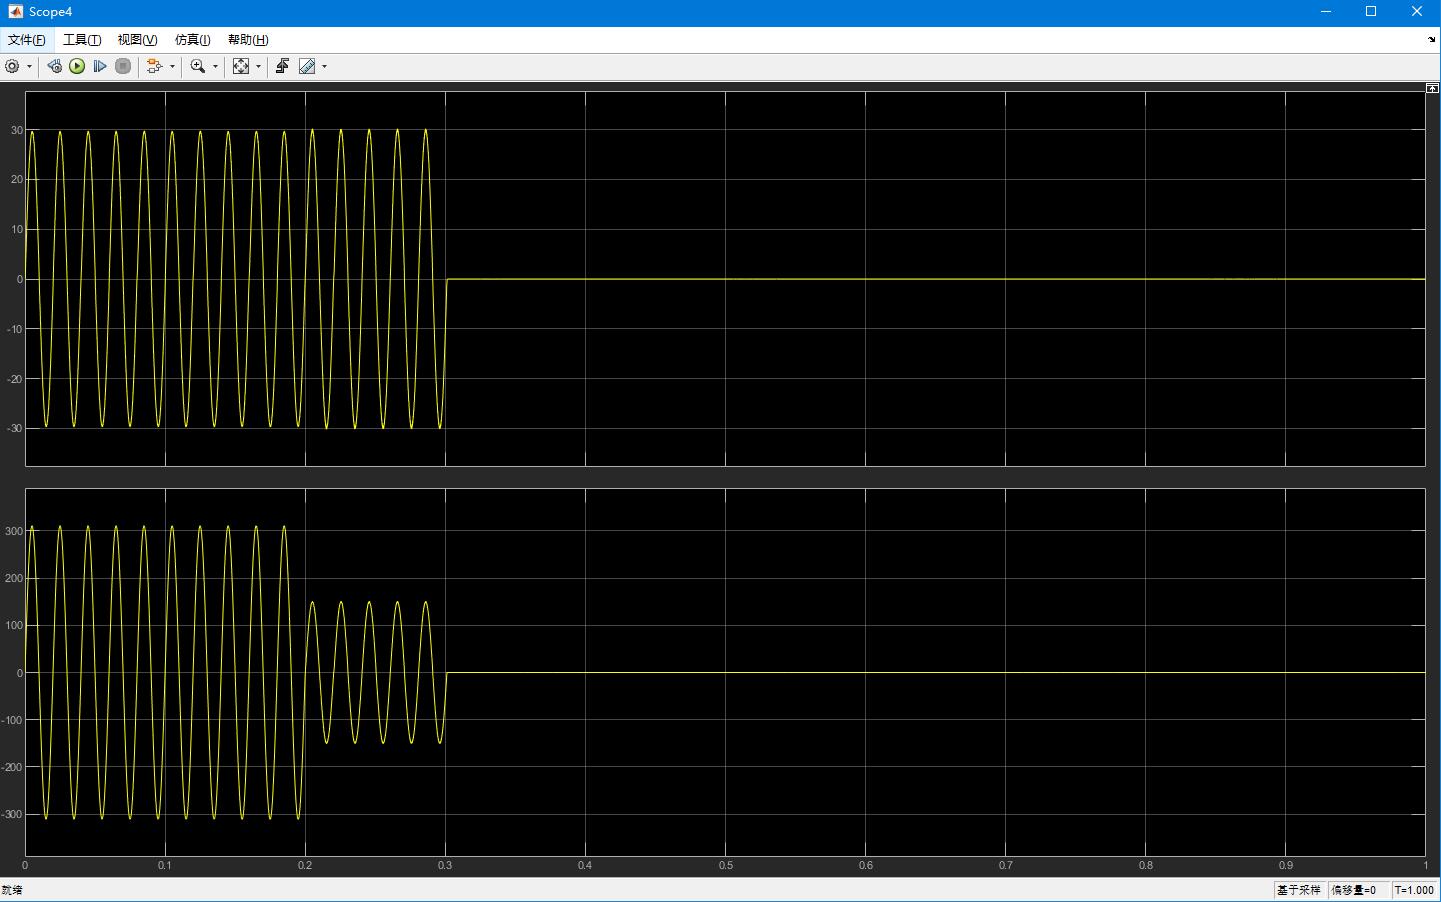The height and width of the screenshot is (902, 1441).
Task: Click the bottom plot's 300 y-axis label
Action: point(14,531)
